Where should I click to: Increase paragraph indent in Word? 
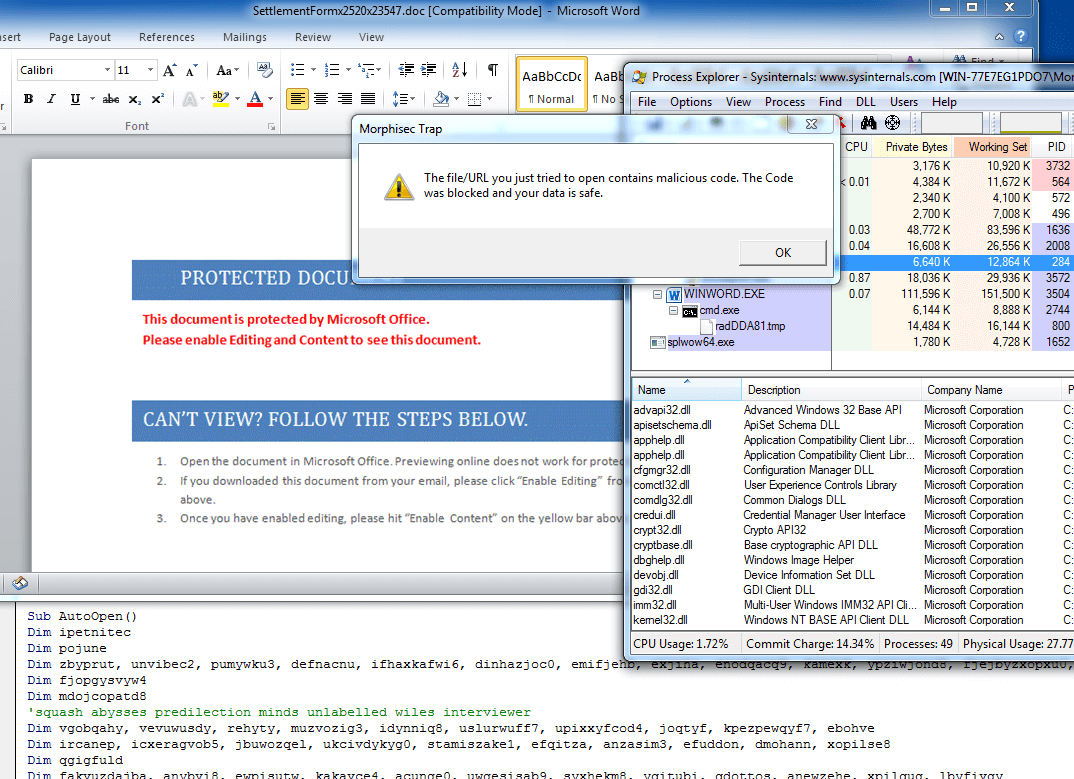pos(429,70)
